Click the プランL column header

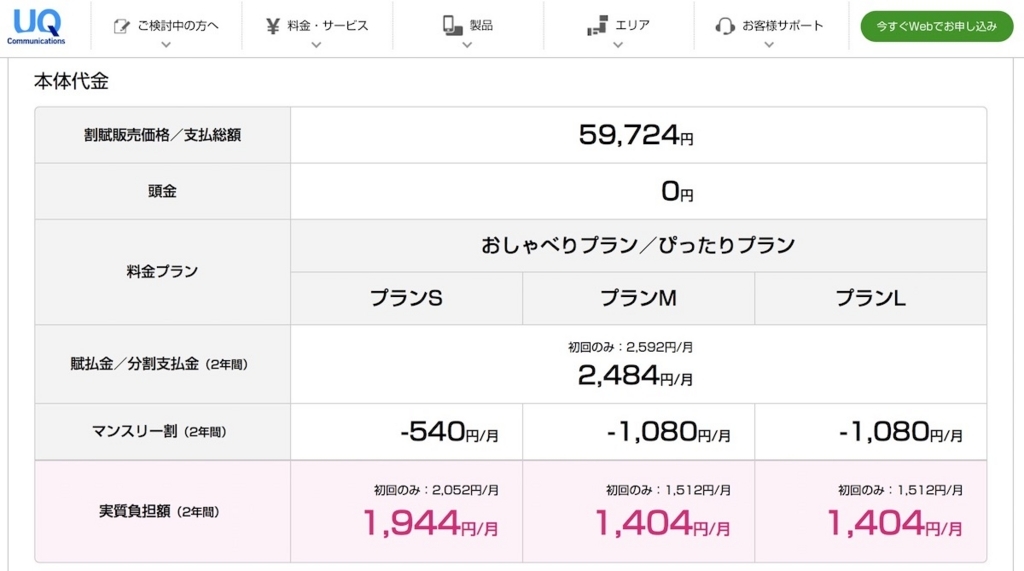[870, 298]
